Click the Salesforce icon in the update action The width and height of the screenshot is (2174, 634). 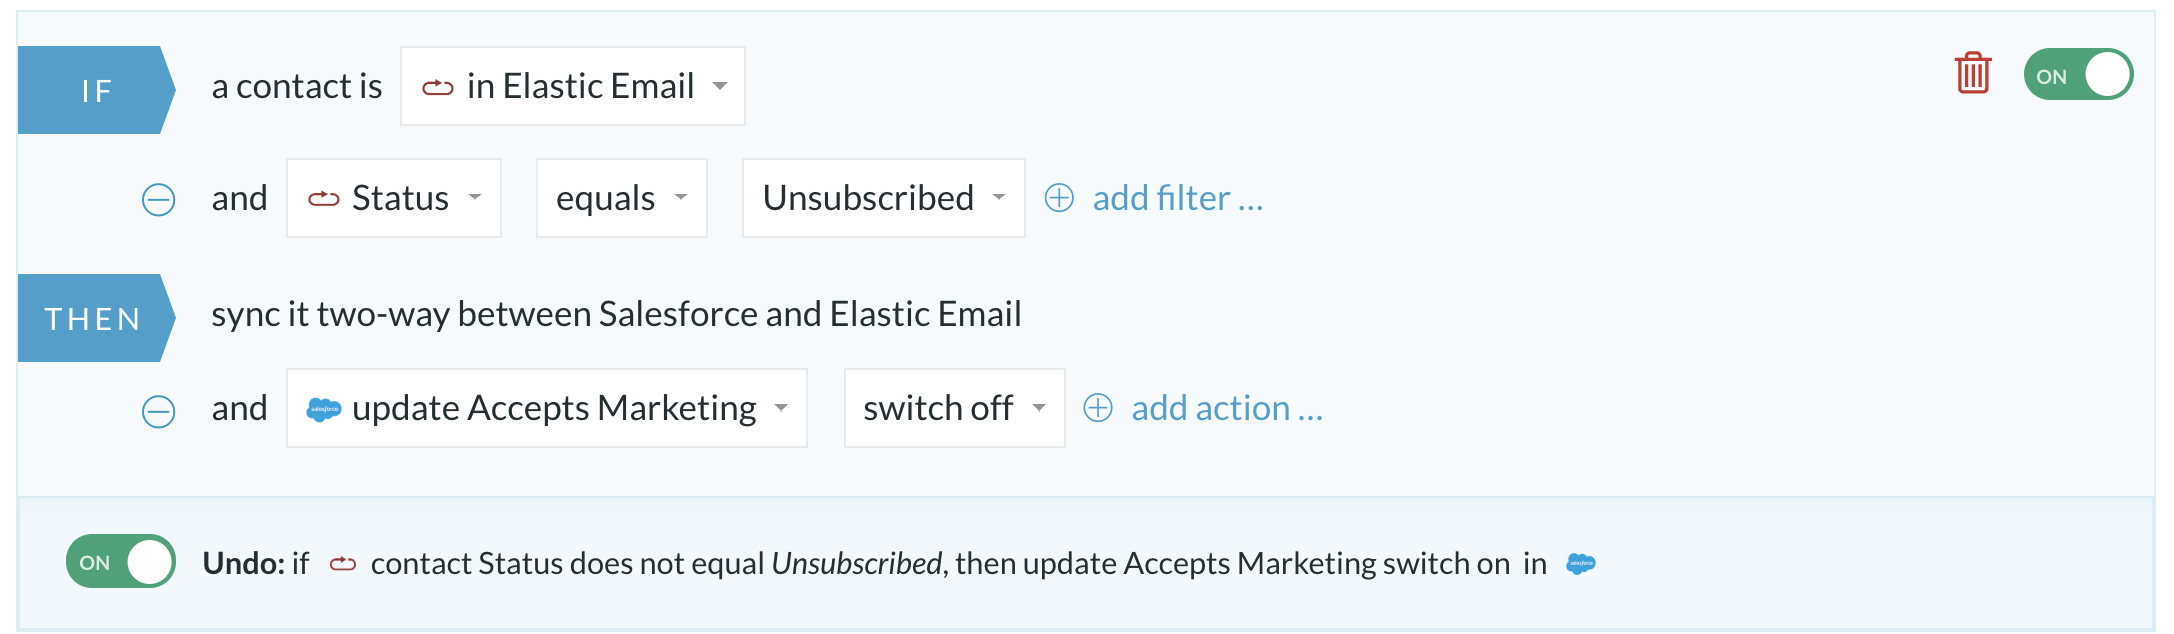(323, 409)
